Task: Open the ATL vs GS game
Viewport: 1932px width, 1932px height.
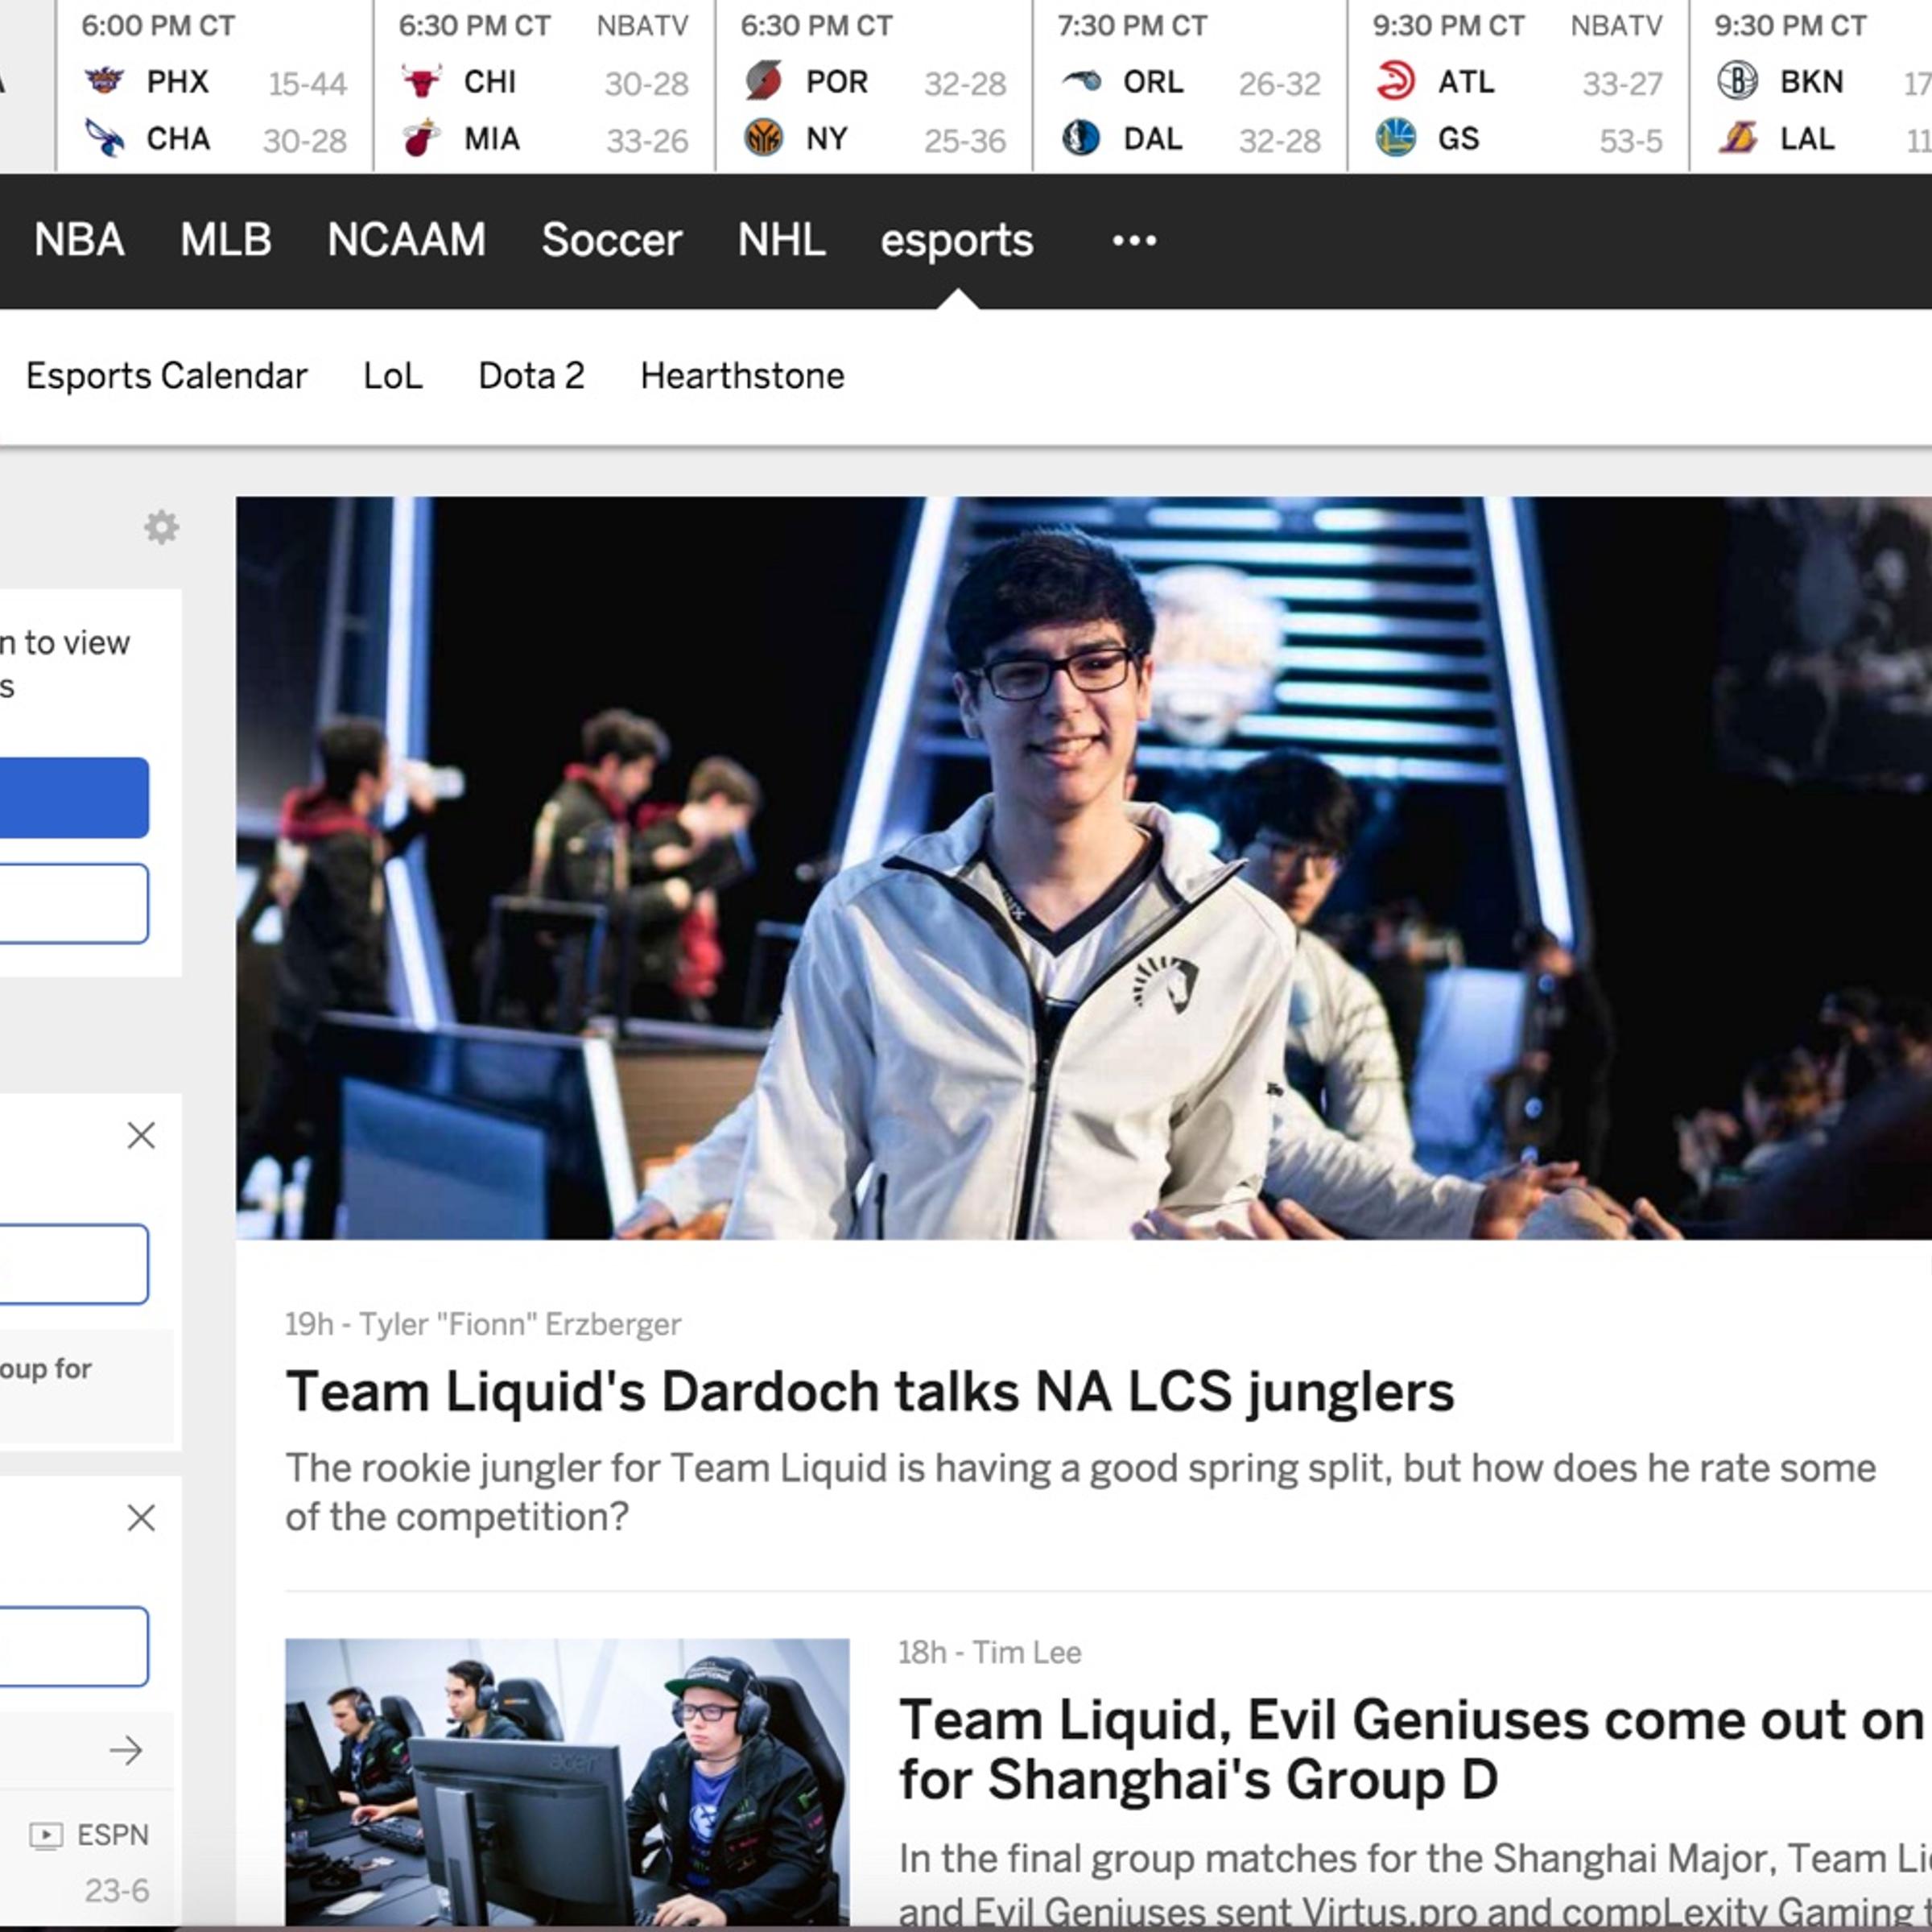Action: [x=1518, y=85]
